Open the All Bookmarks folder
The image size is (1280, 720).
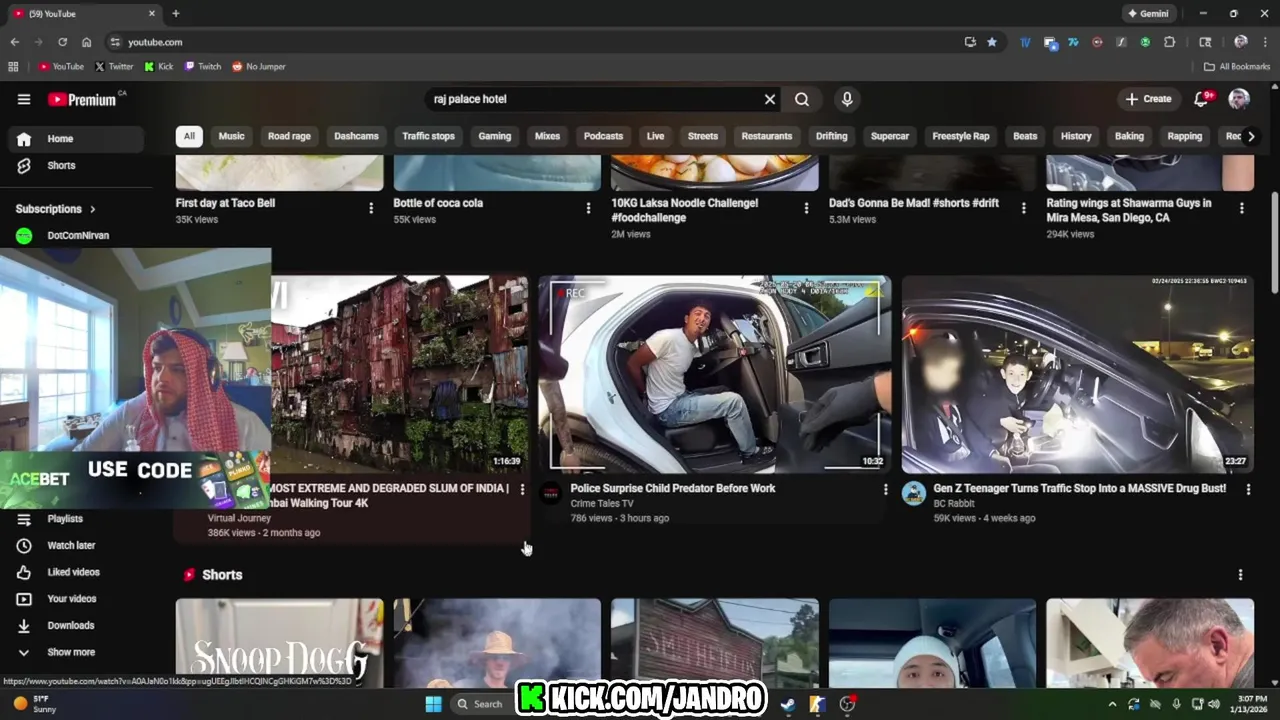[1237, 66]
